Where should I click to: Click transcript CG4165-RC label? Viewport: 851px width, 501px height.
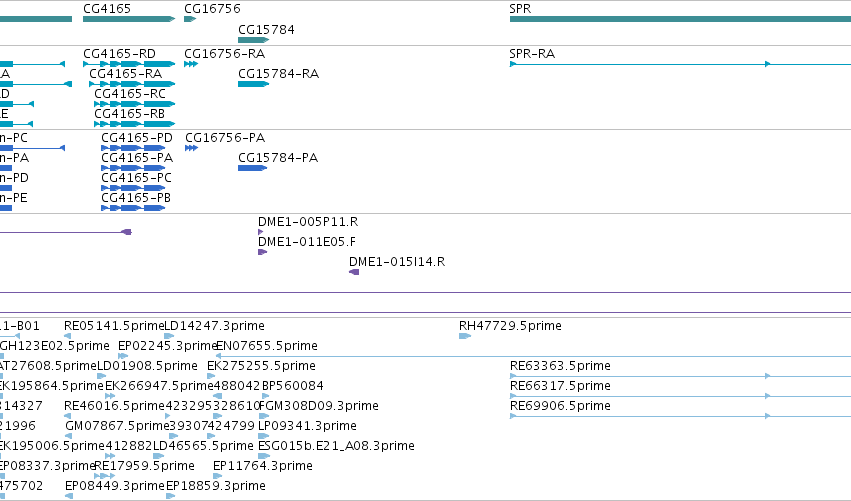130,94
